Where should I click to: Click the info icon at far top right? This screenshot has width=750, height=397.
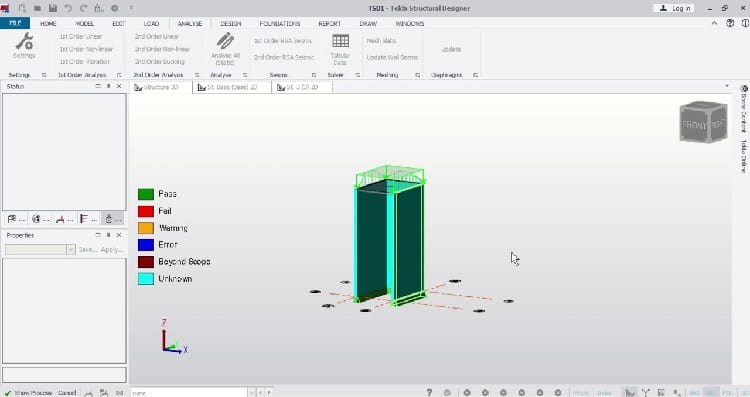(745, 23)
